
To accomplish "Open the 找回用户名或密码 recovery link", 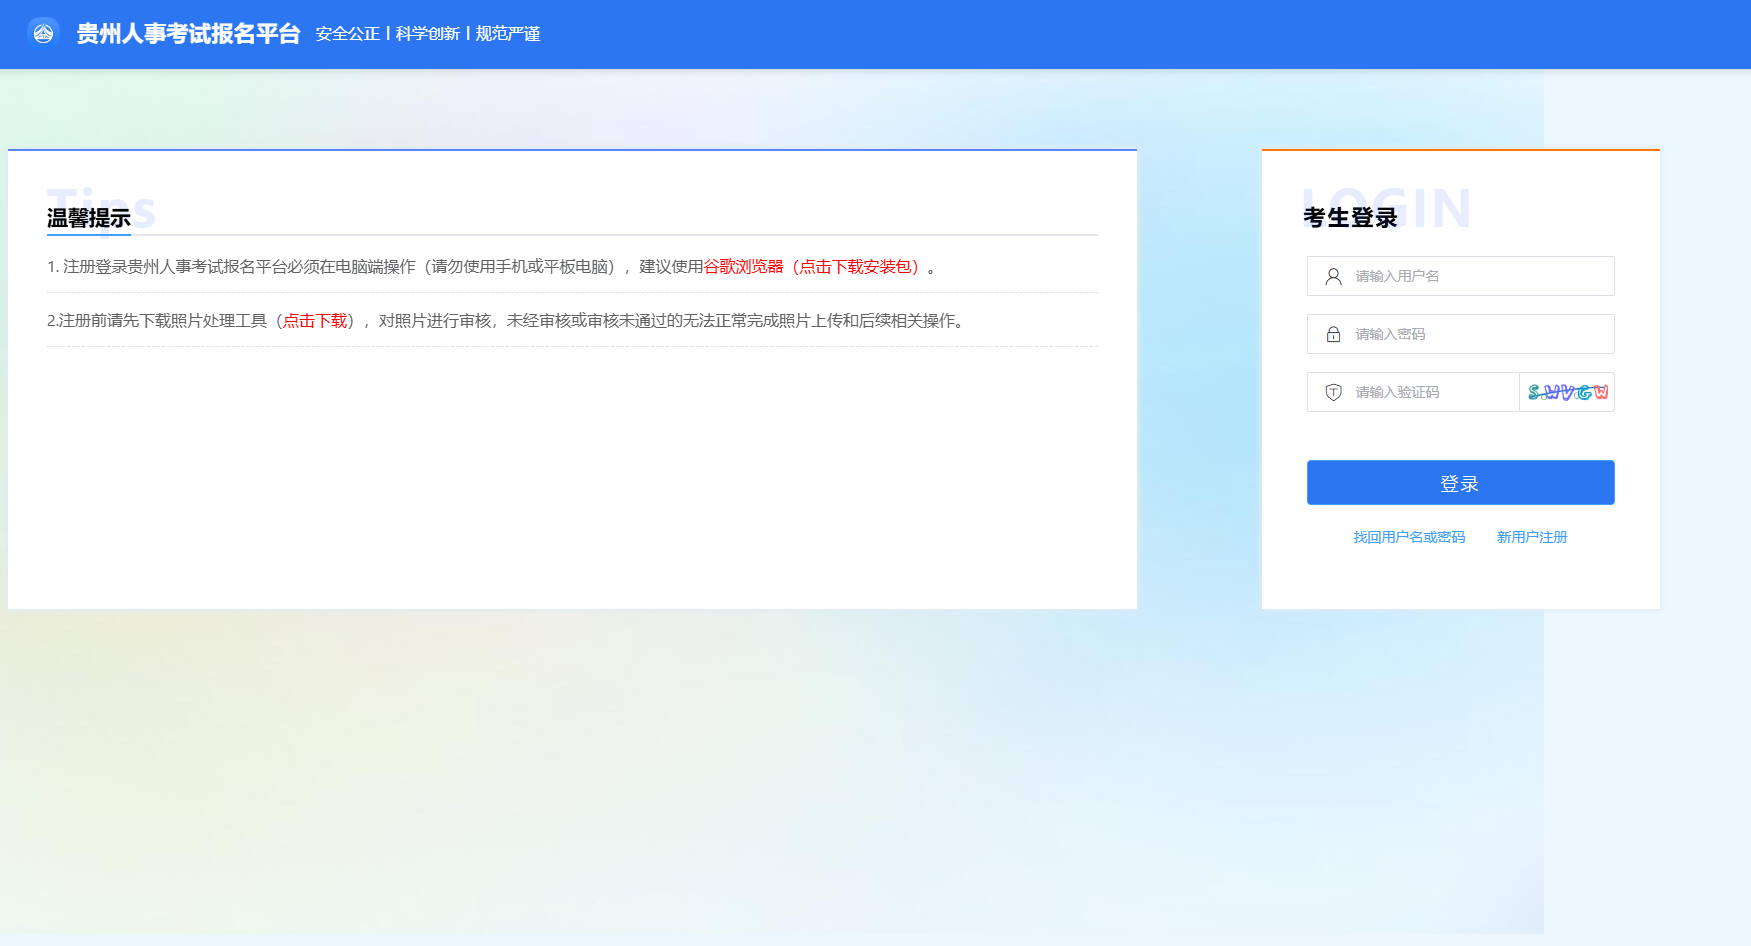I will point(1408,538).
